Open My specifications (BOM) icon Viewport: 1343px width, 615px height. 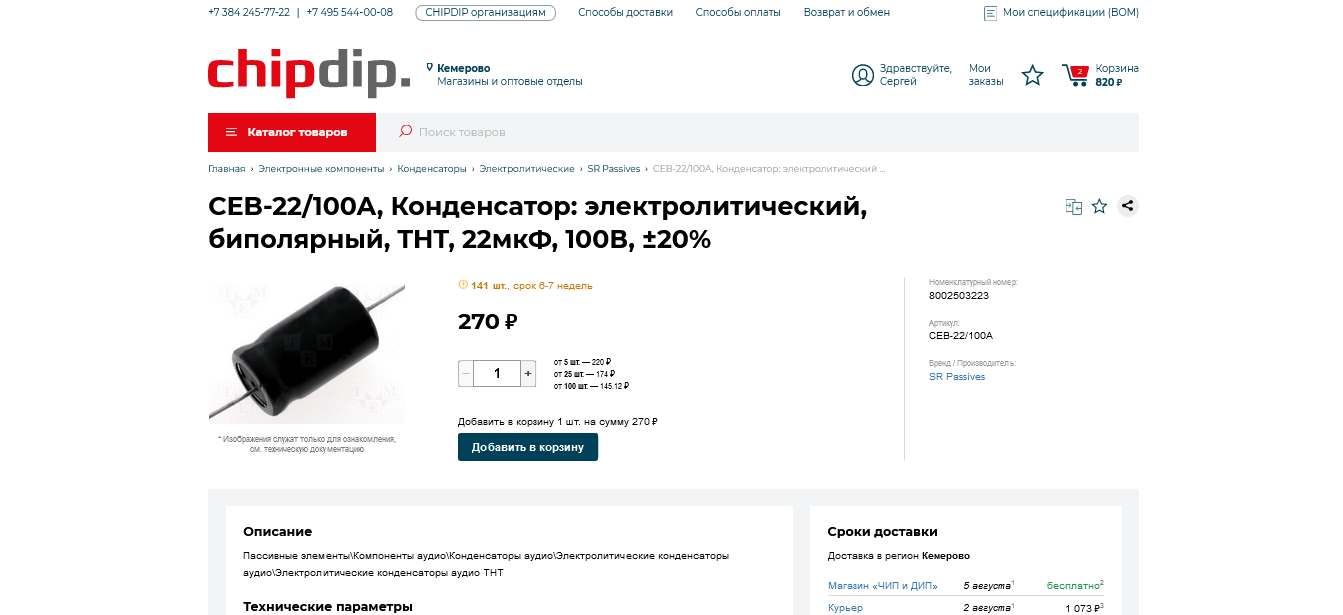point(991,13)
